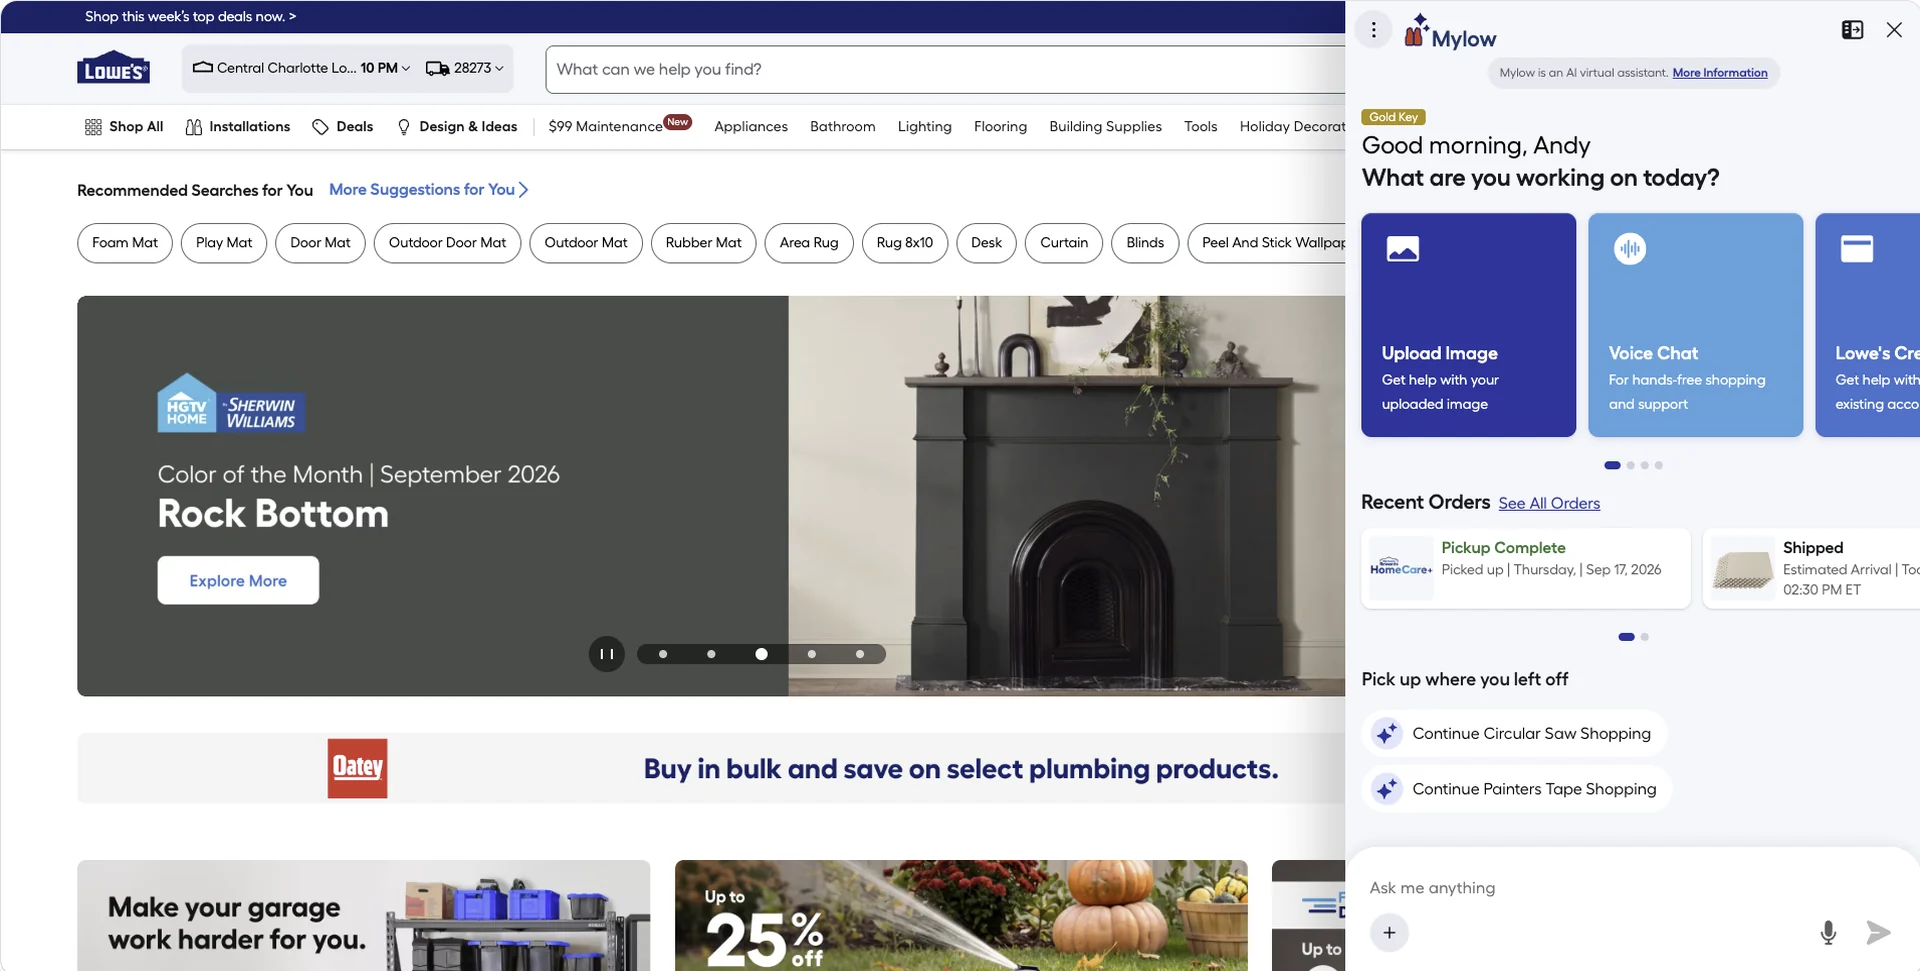Click the sparkle icon beside Continue Circular Saw Shopping
Screen dimensions: 1920x971
click(x=1387, y=733)
